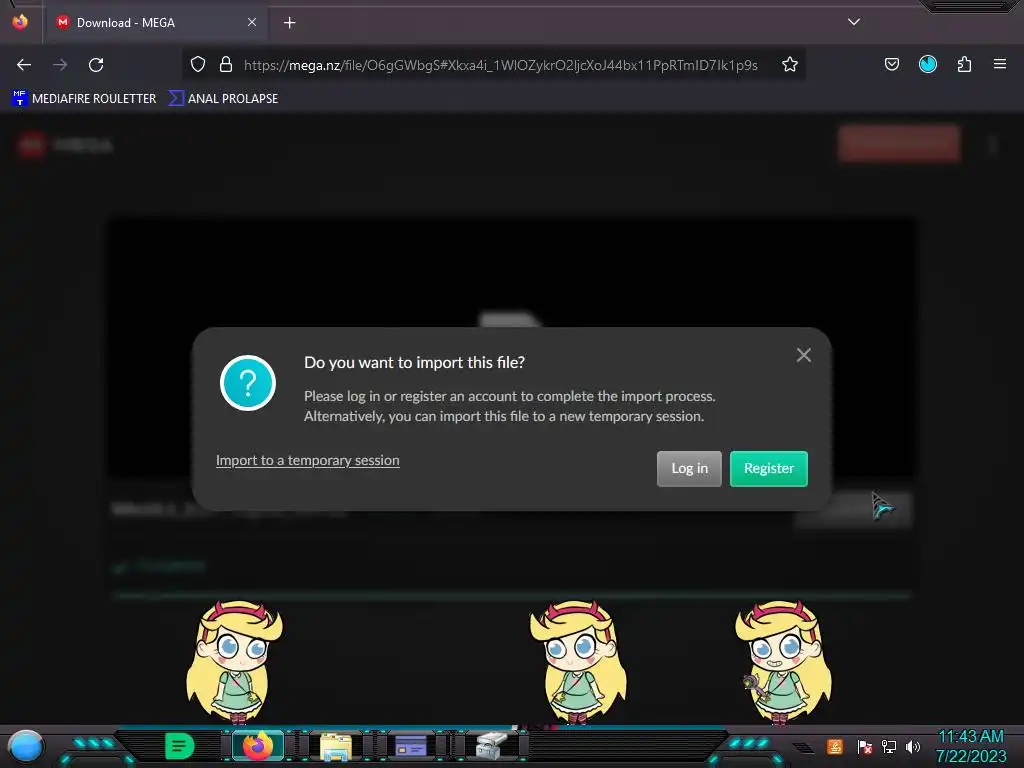Go back with the browser back arrow
1024x768 pixels.
click(24, 65)
